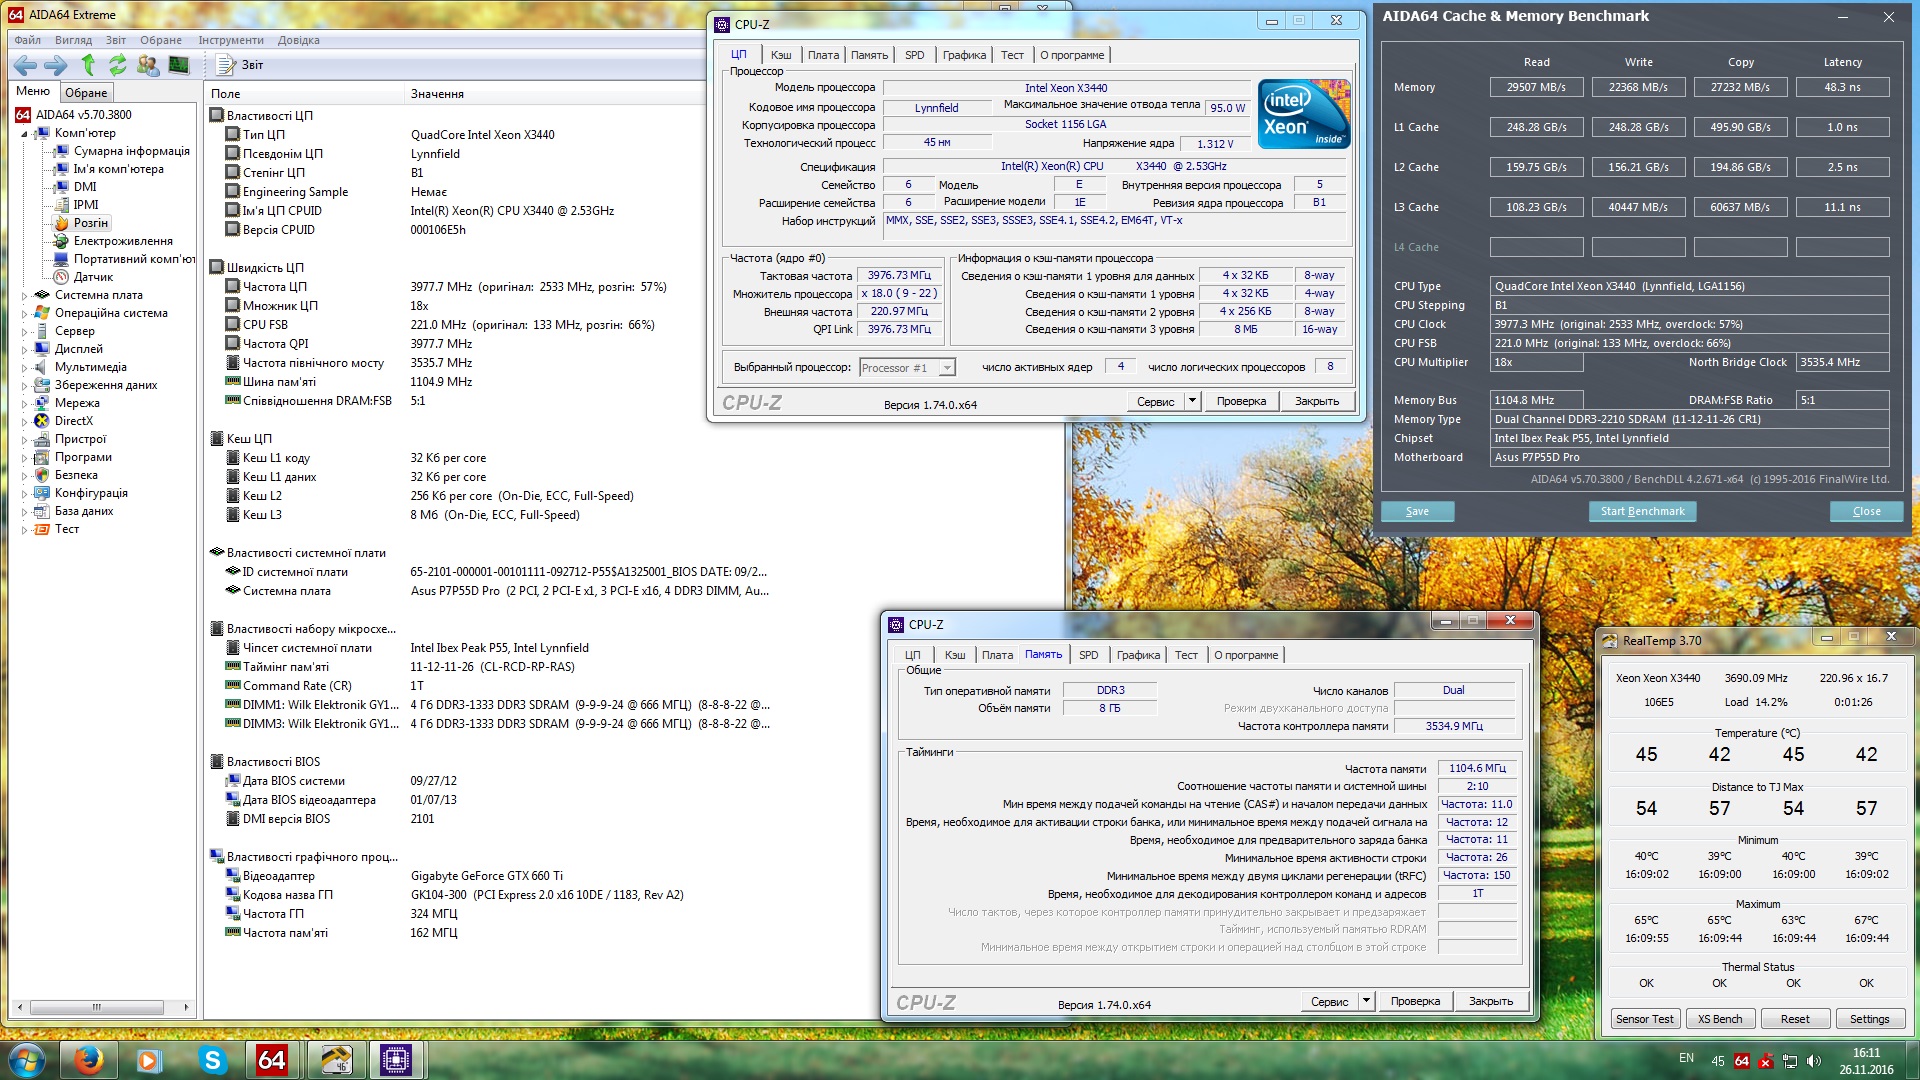Click the RealTemp thermometer taskbar icon
This screenshot has height=1080, width=1920.
335,1060
